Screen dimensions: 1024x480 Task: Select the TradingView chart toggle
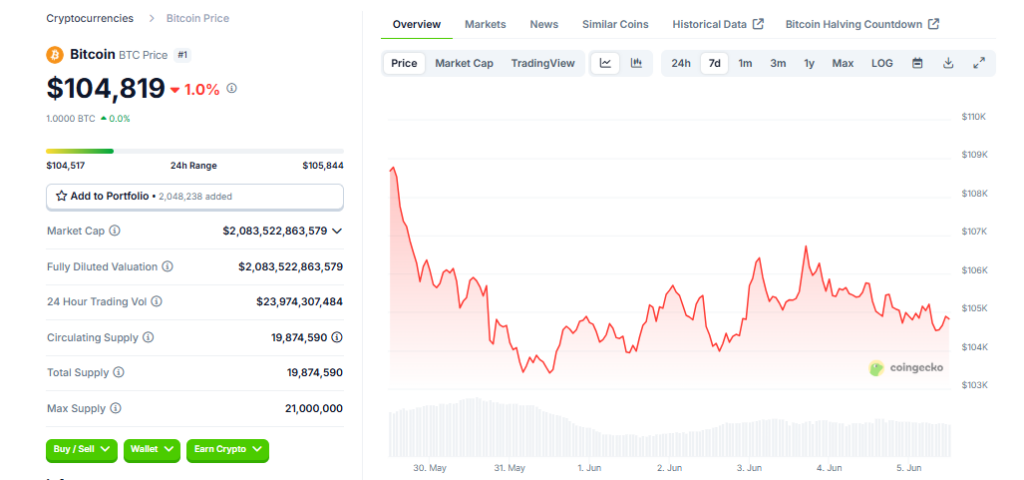click(x=543, y=63)
